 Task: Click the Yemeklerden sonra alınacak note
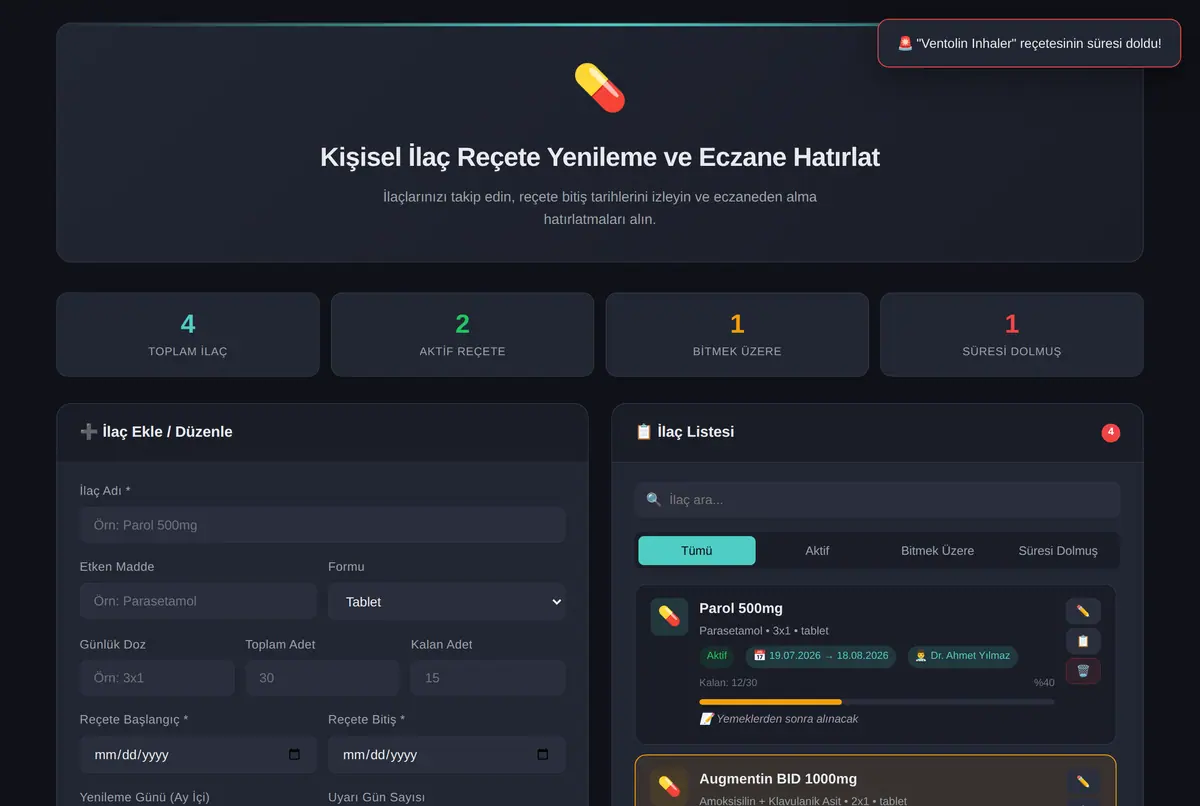click(x=779, y=719)
